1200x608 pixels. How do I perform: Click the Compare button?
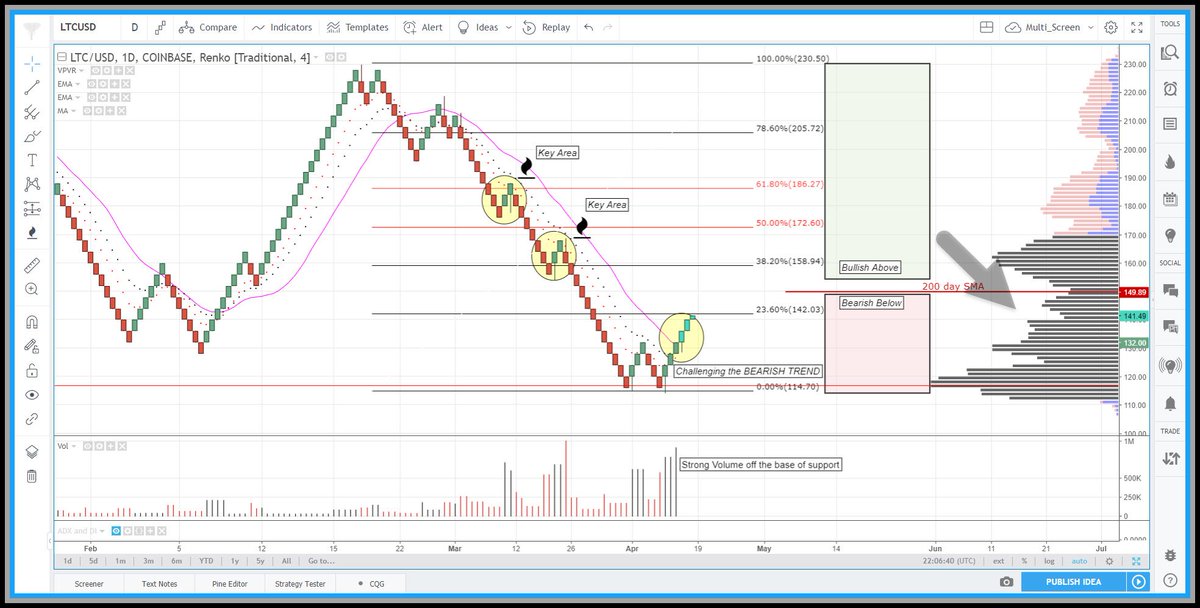coord(207,27)
